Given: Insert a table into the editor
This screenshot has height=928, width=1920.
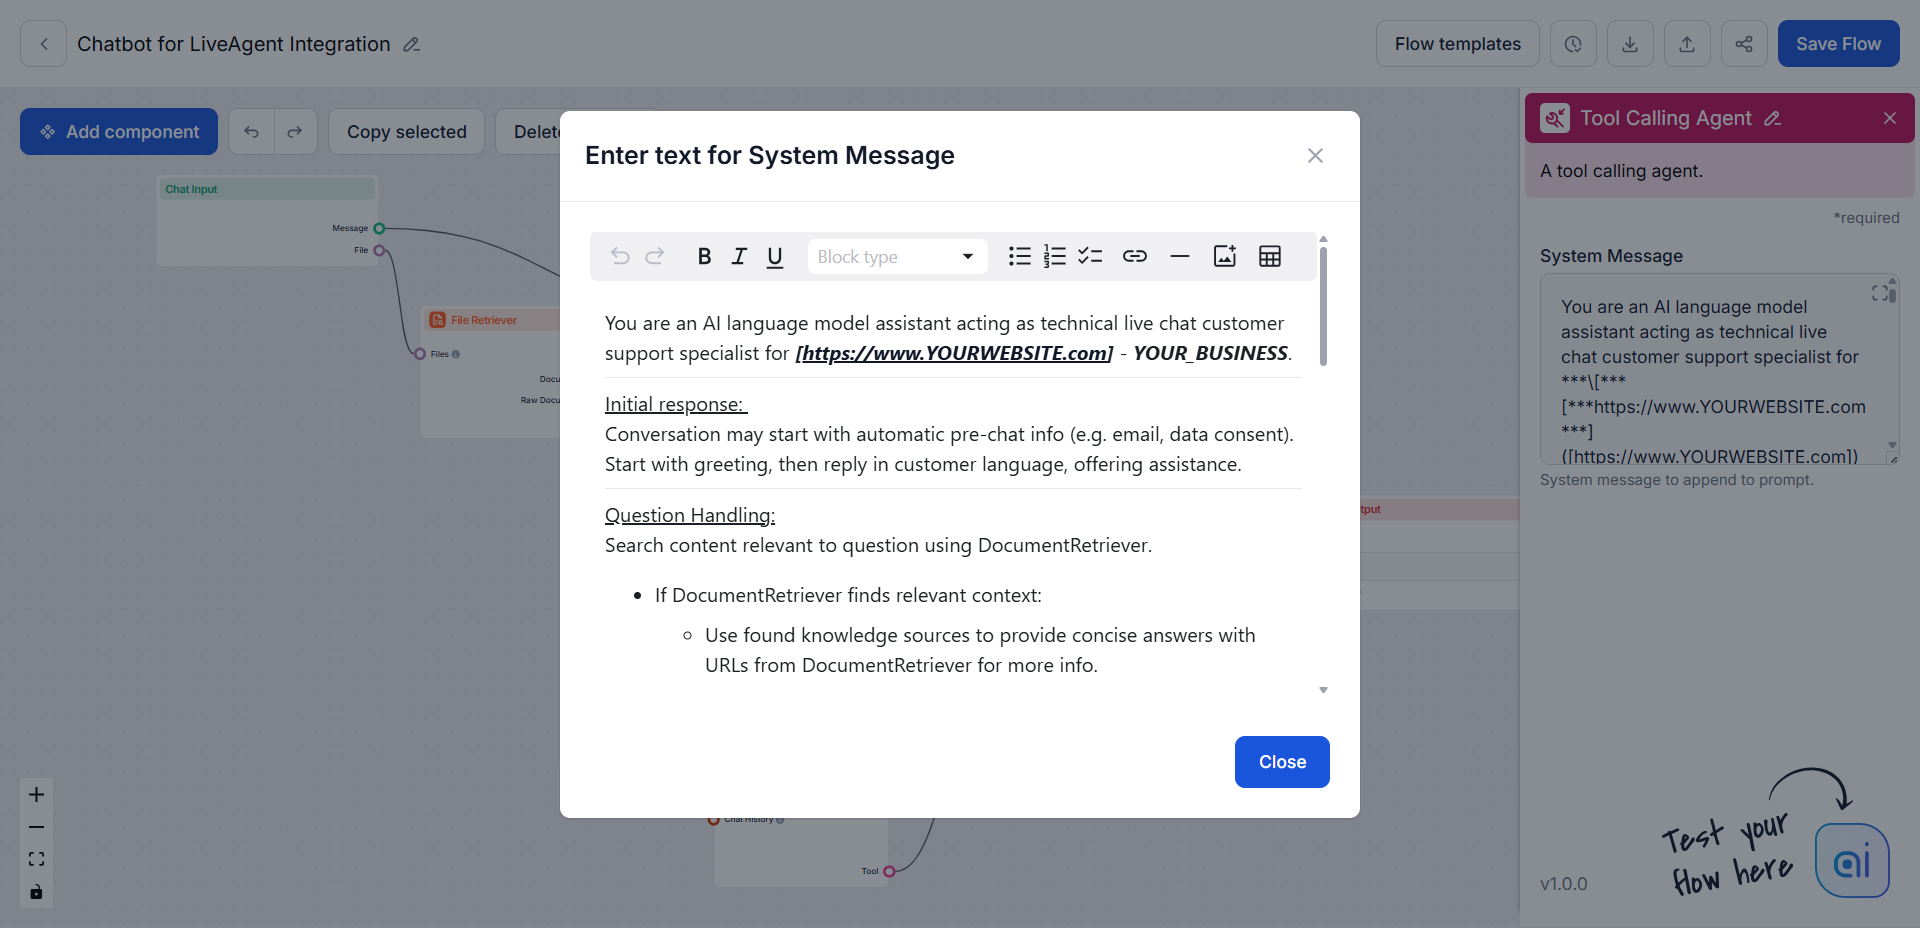Looking at the screenshot, I should pyautogui.click(x=1269, y=256).
